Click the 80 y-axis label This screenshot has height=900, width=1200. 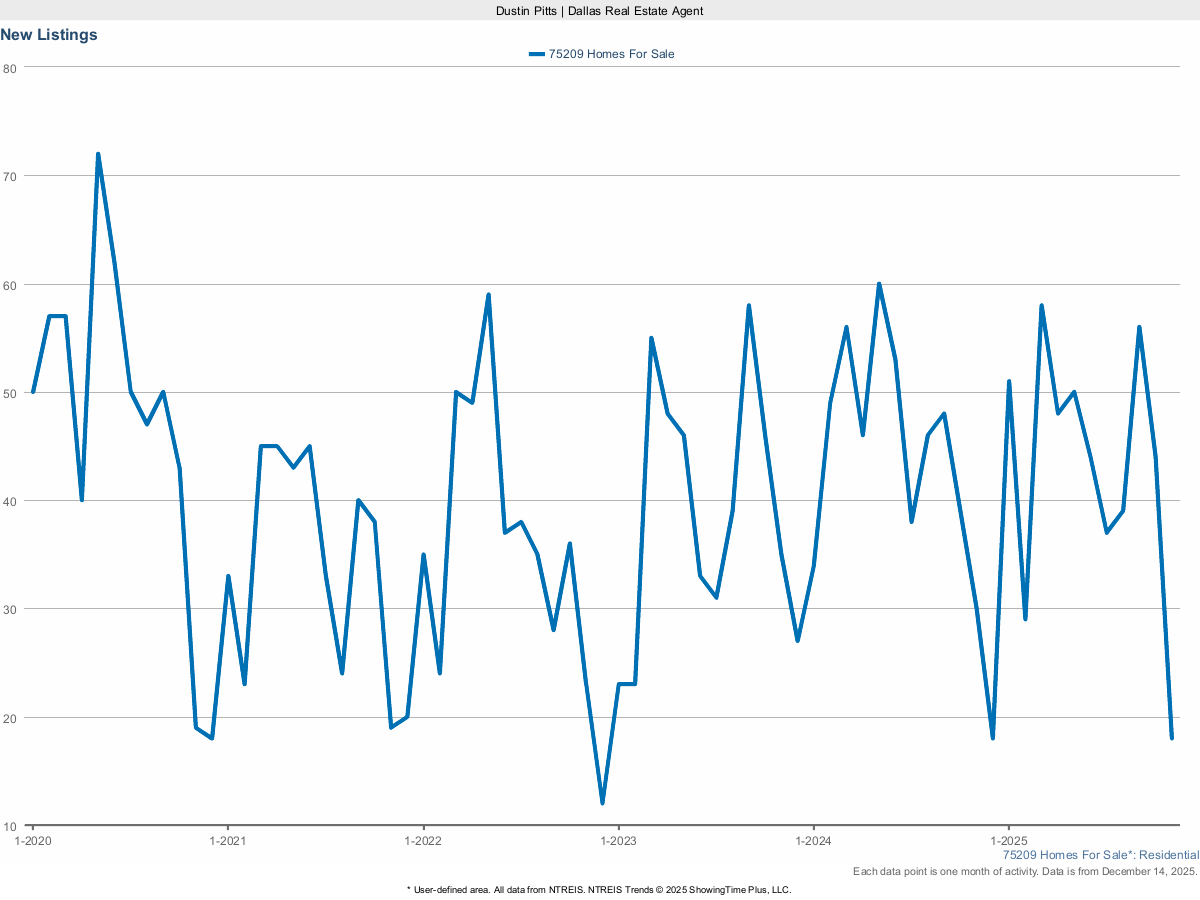pyautogui.click(x=10, y=68)
